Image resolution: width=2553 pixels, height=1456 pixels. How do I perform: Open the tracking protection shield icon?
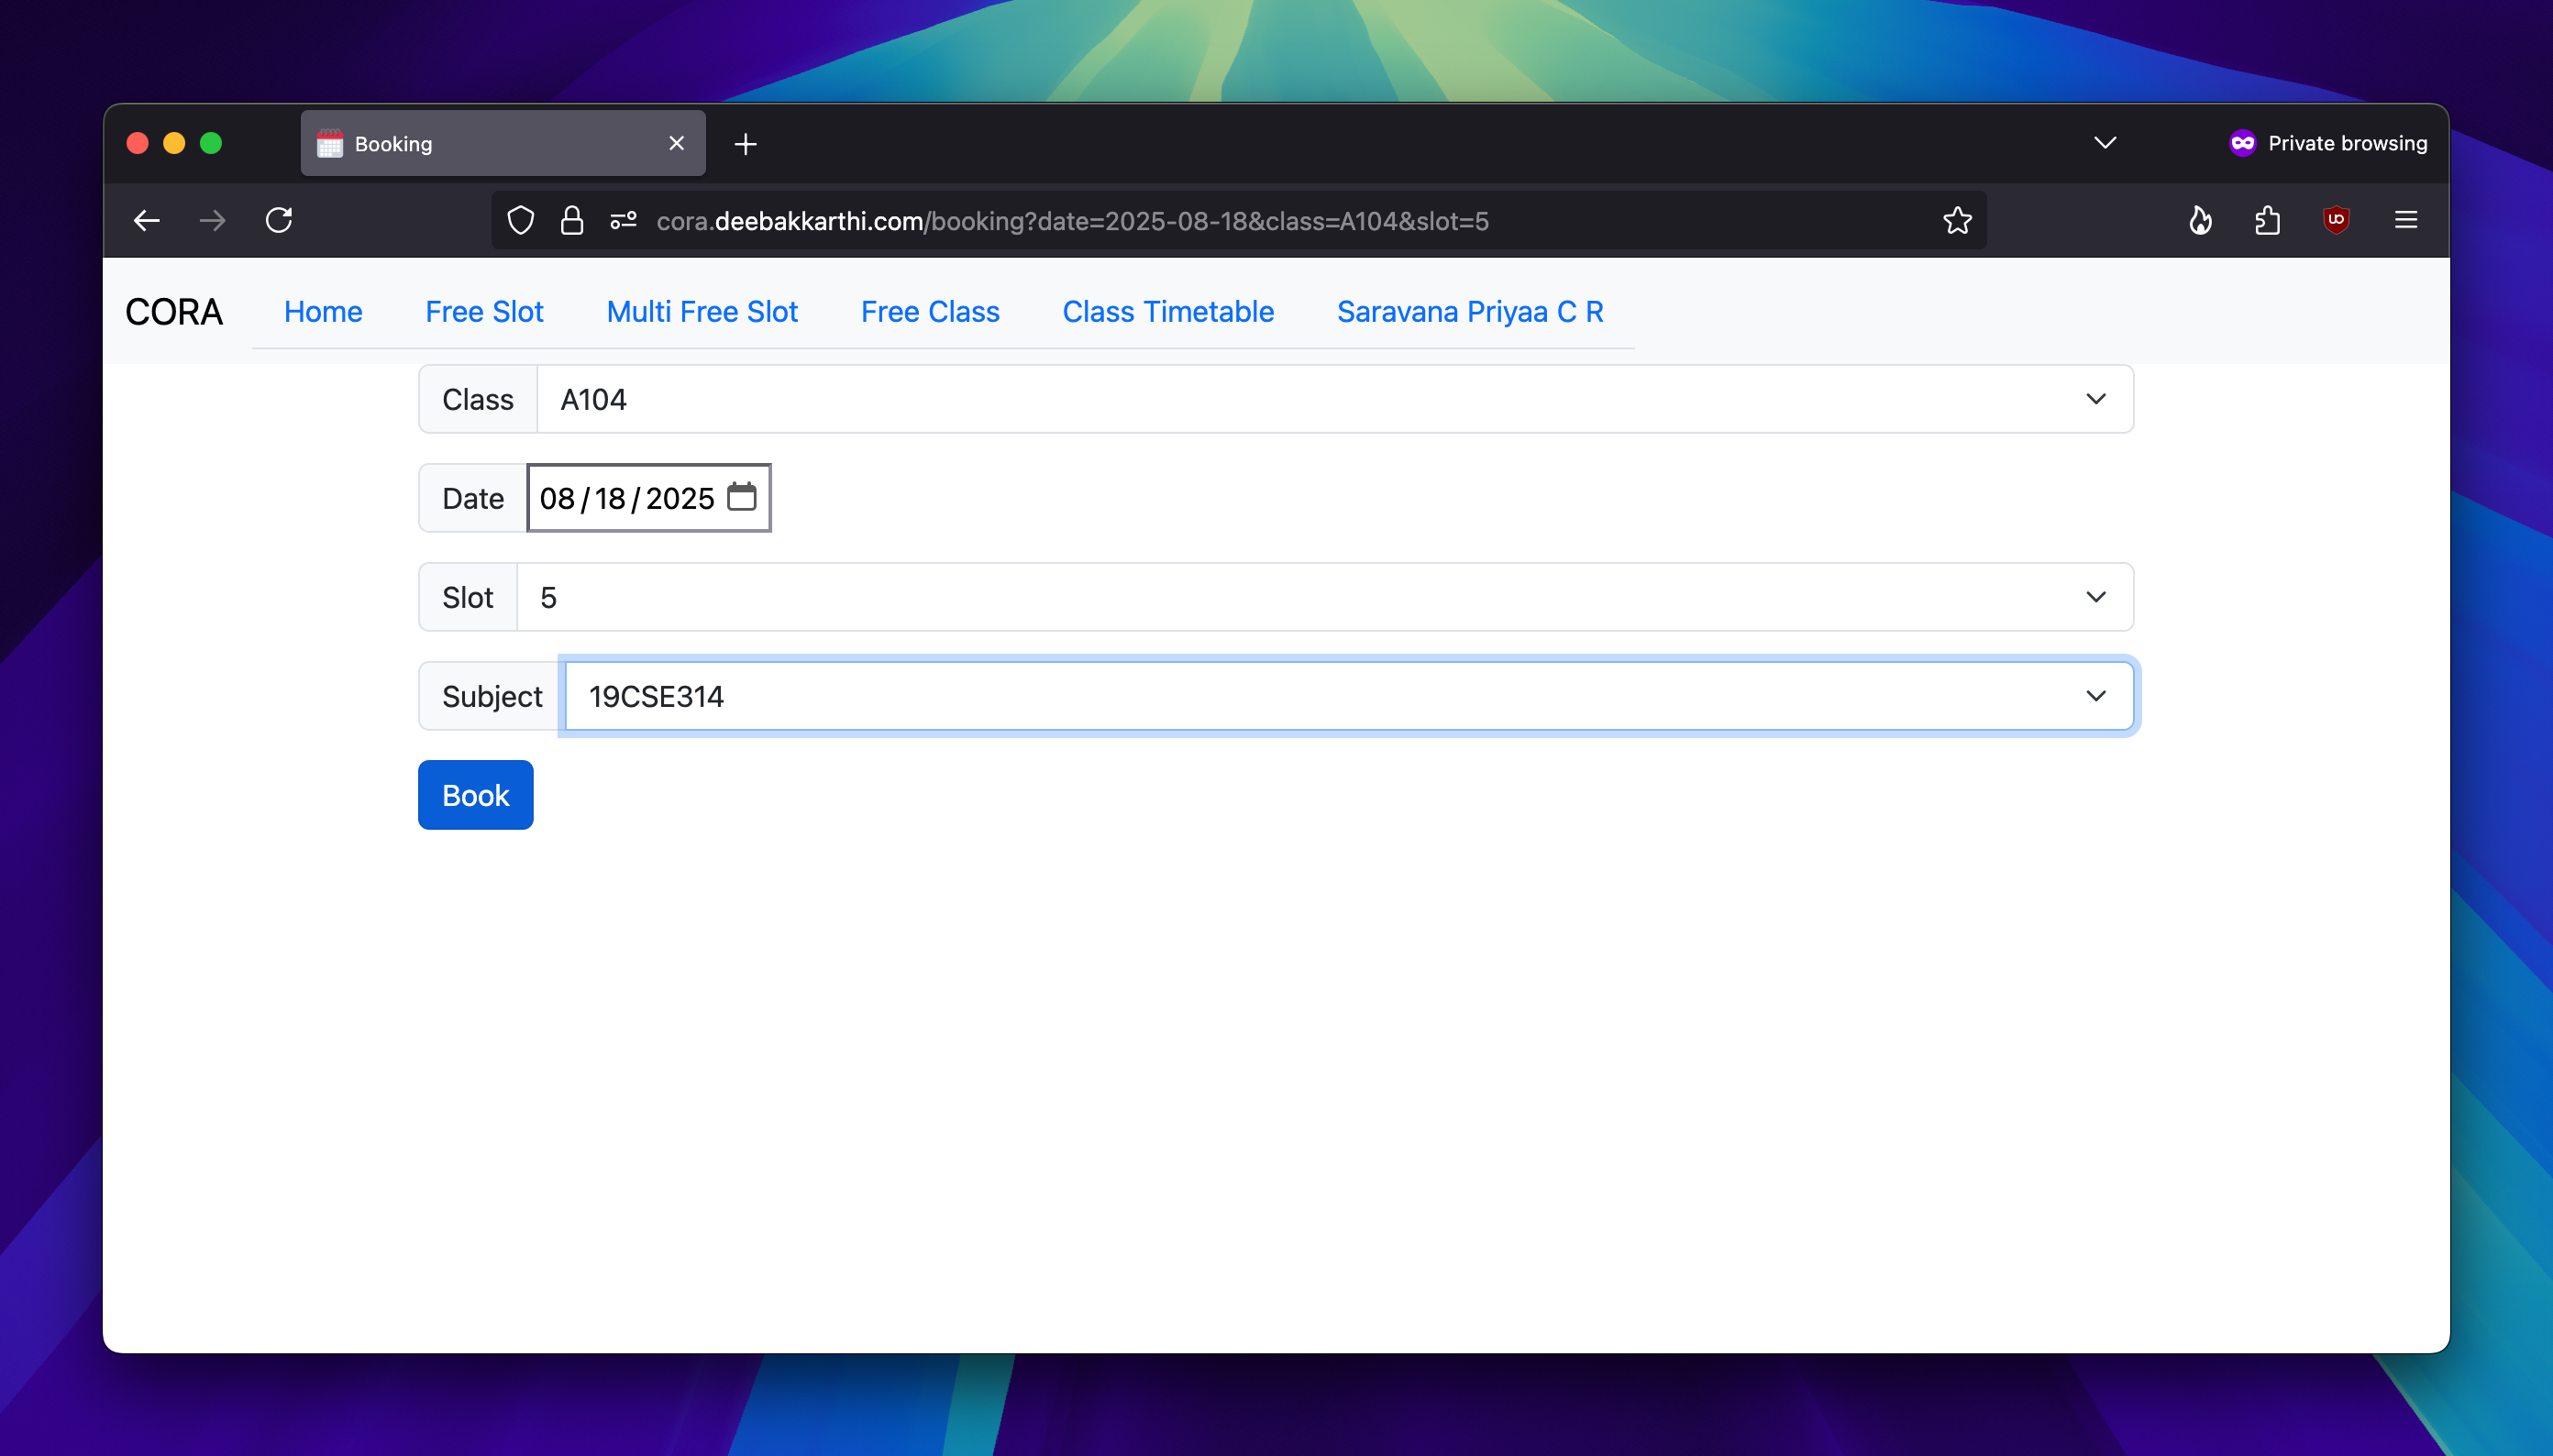point(520,221)
